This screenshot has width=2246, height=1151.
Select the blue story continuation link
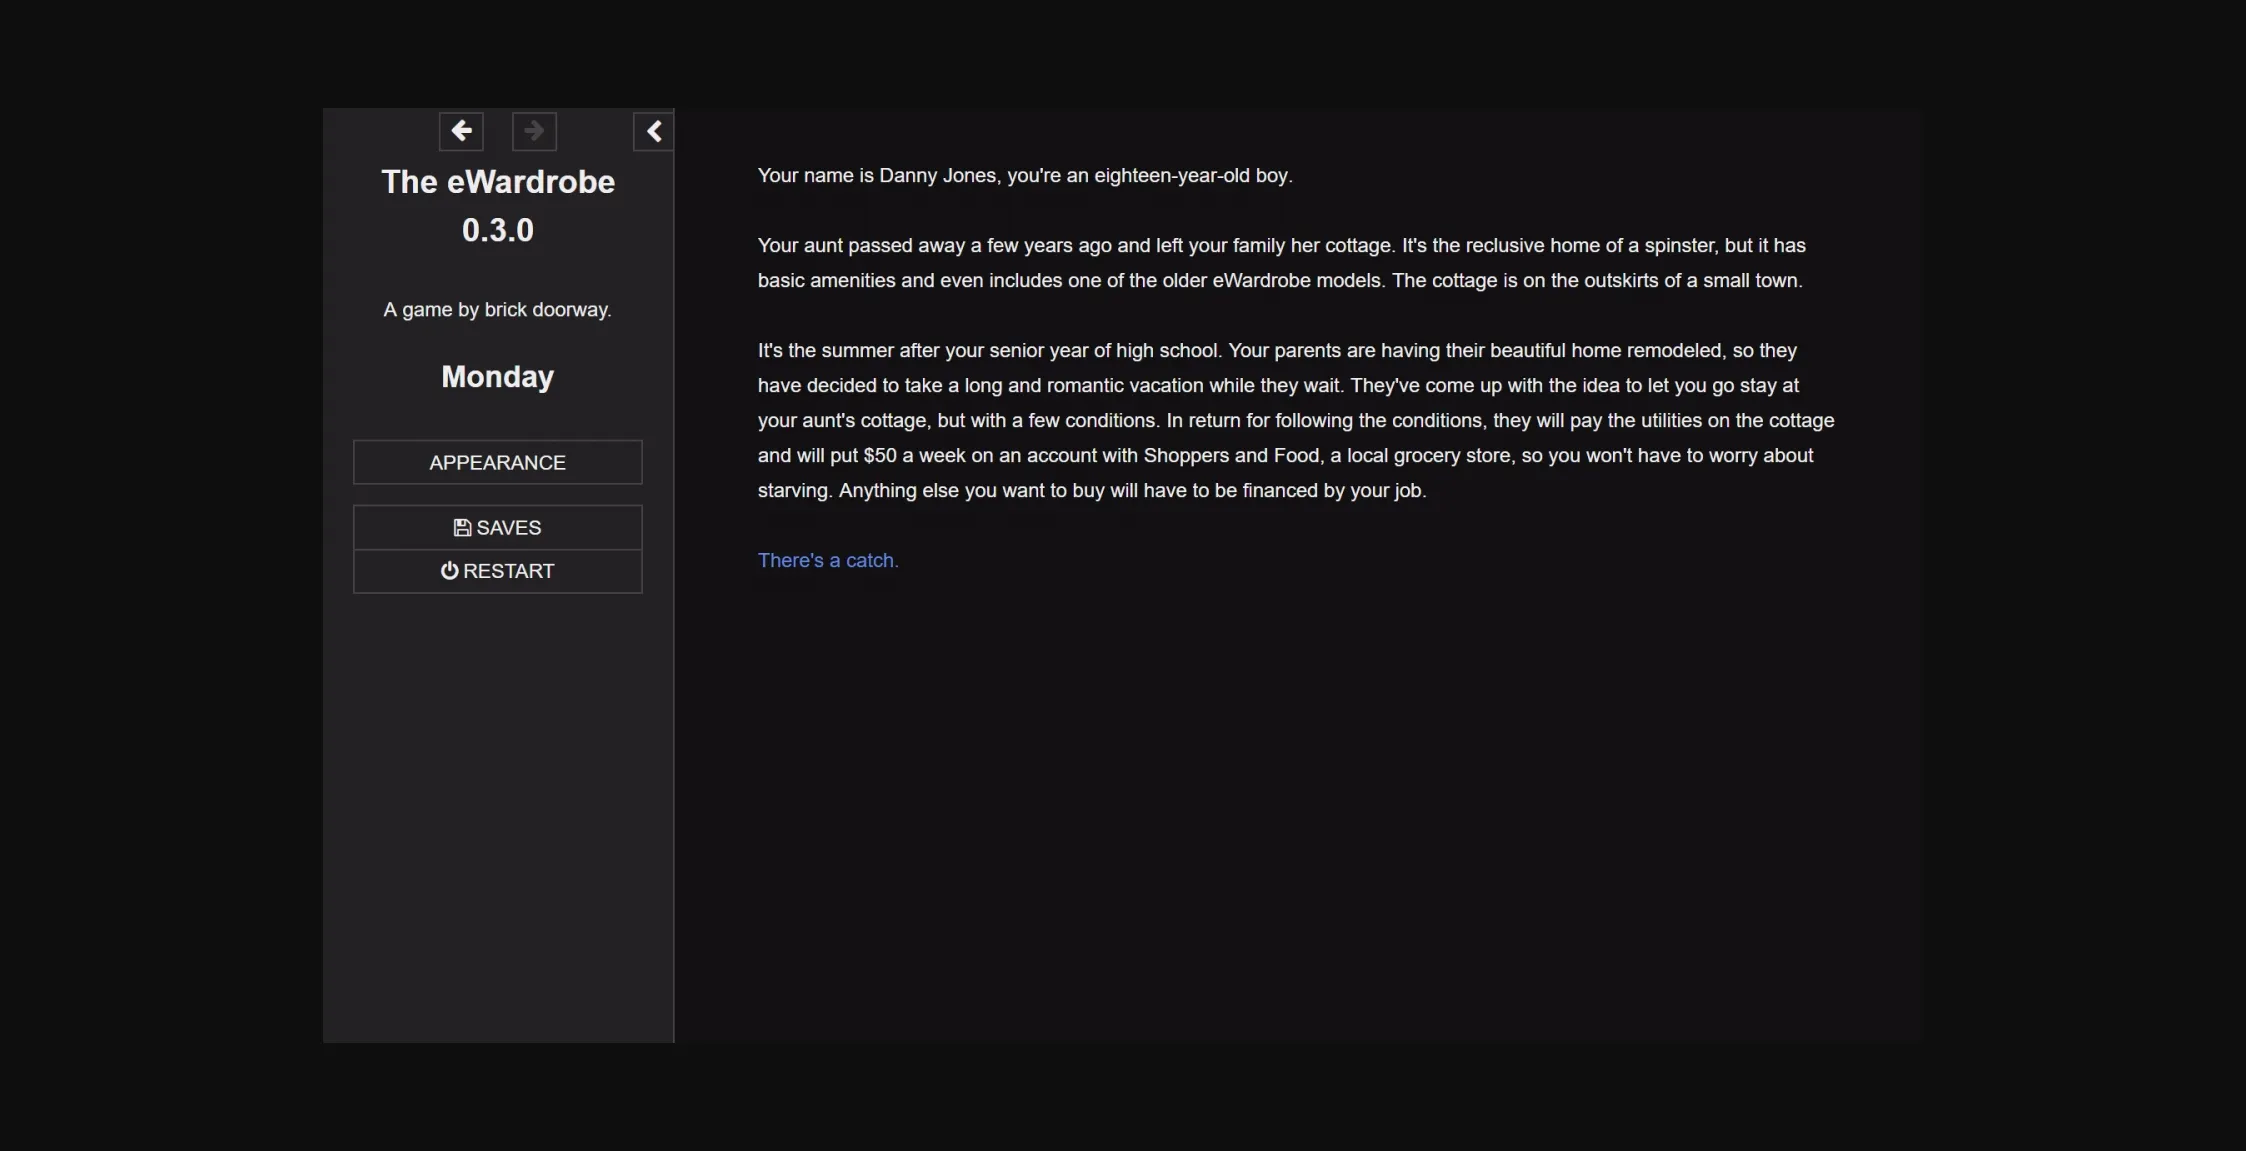(827, 560)
